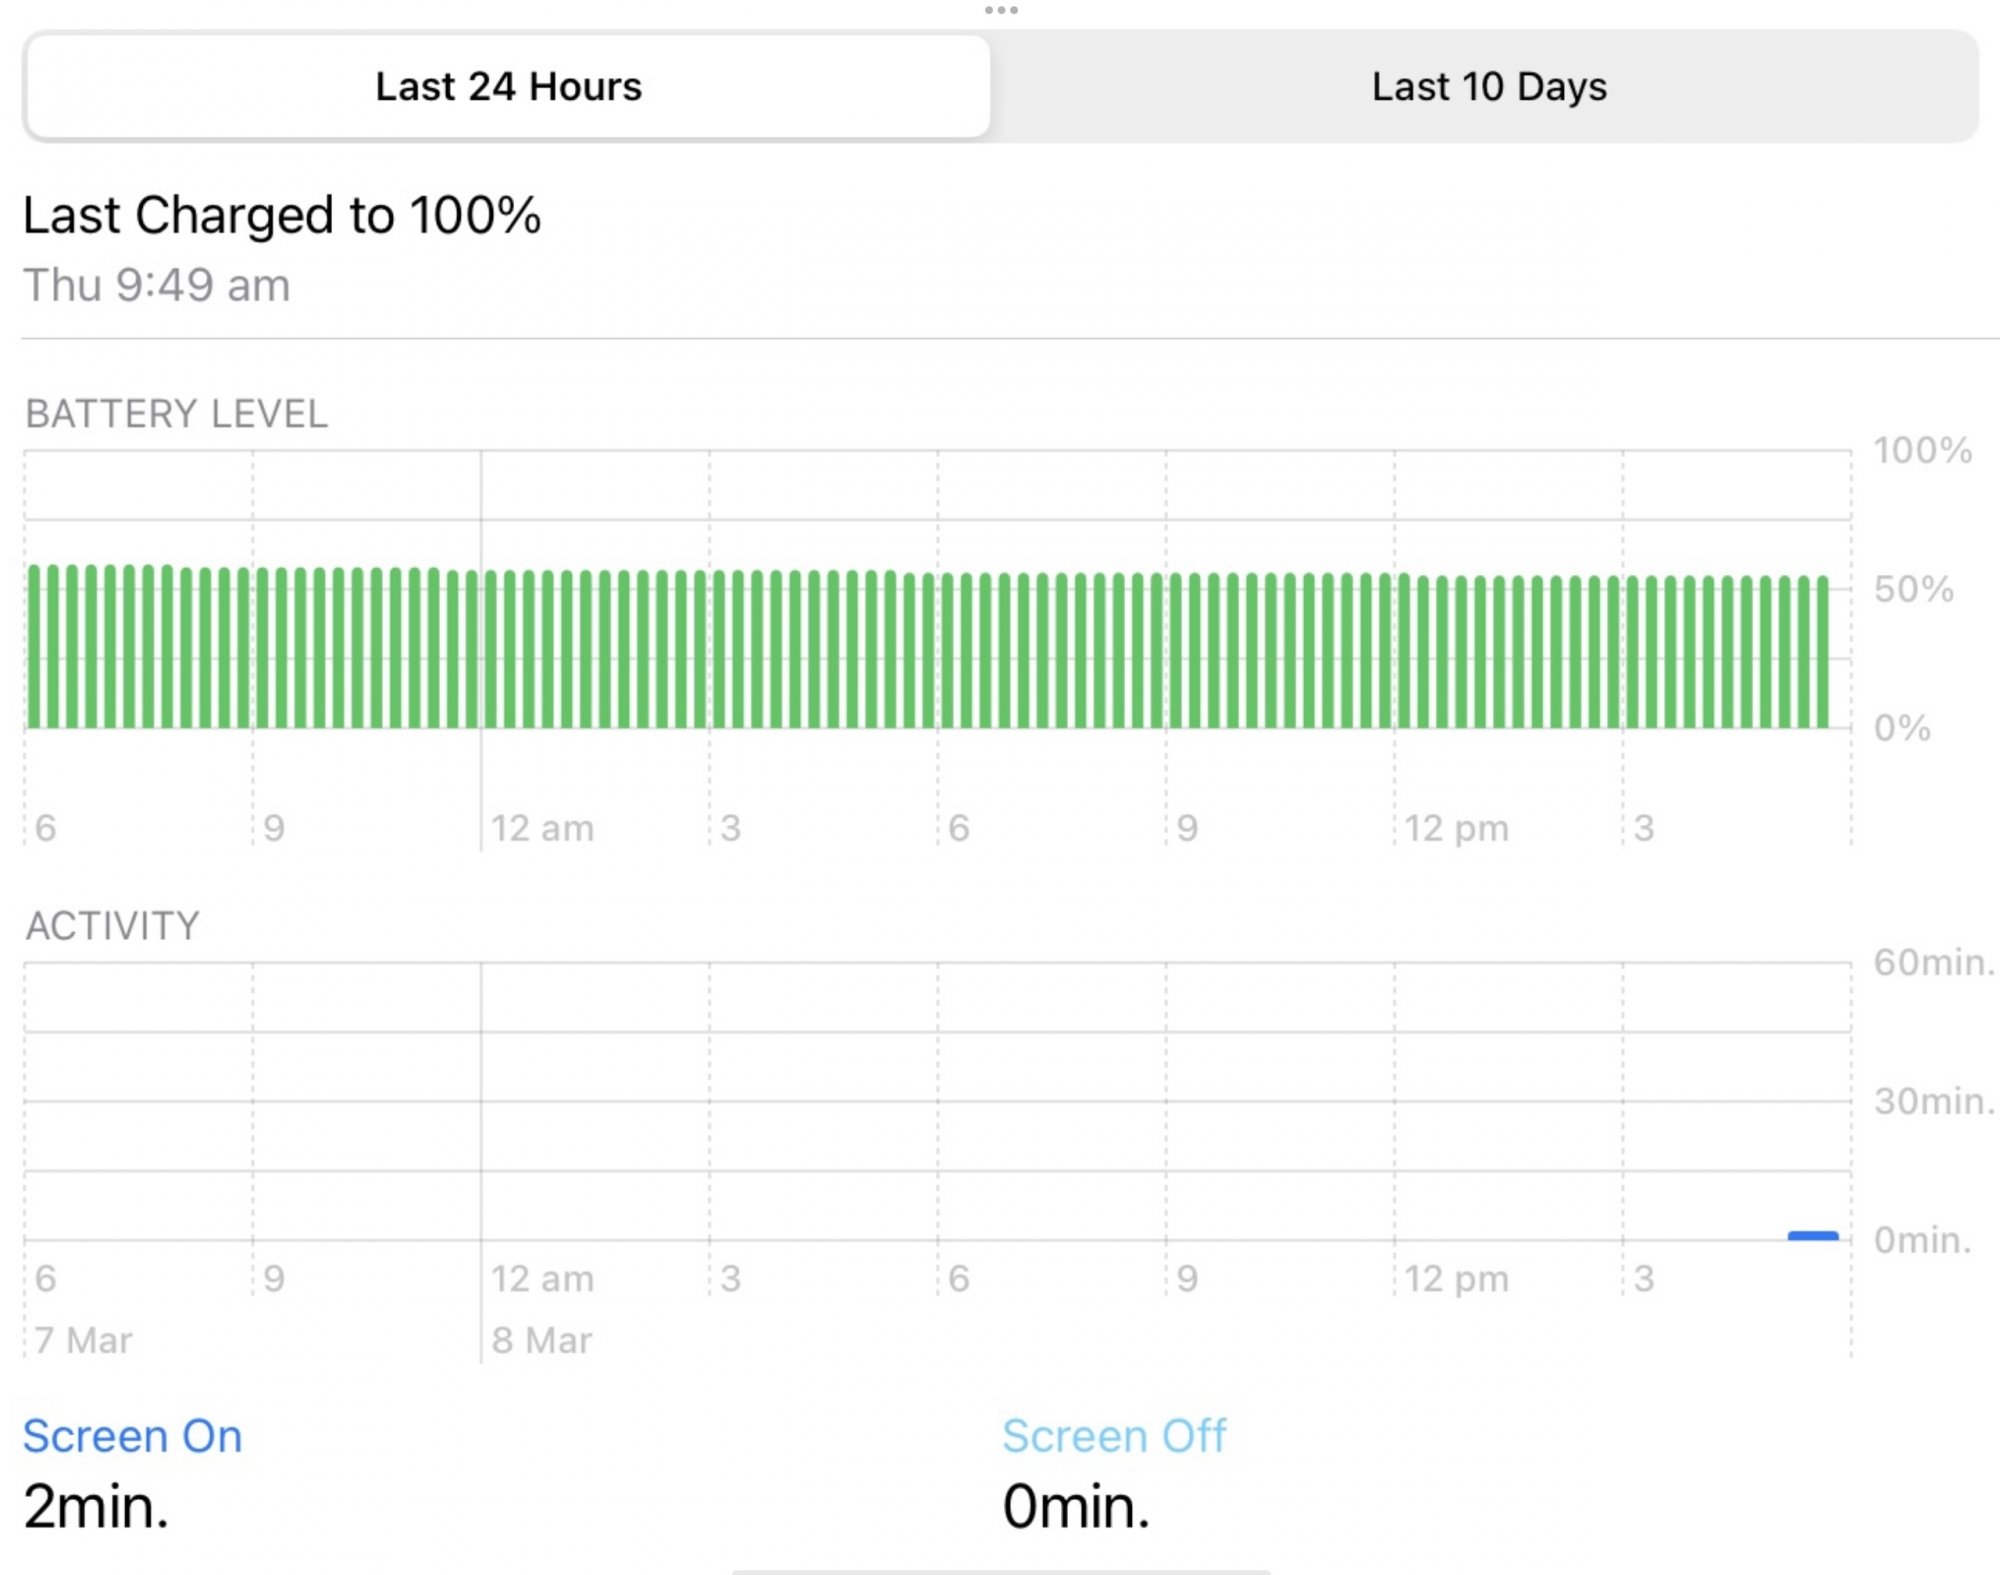Image resolution: width=2000 pixels, height=1575 pixels.
Task: Tap the 8 Mar date label
Action: click(x=541, y=1340)
